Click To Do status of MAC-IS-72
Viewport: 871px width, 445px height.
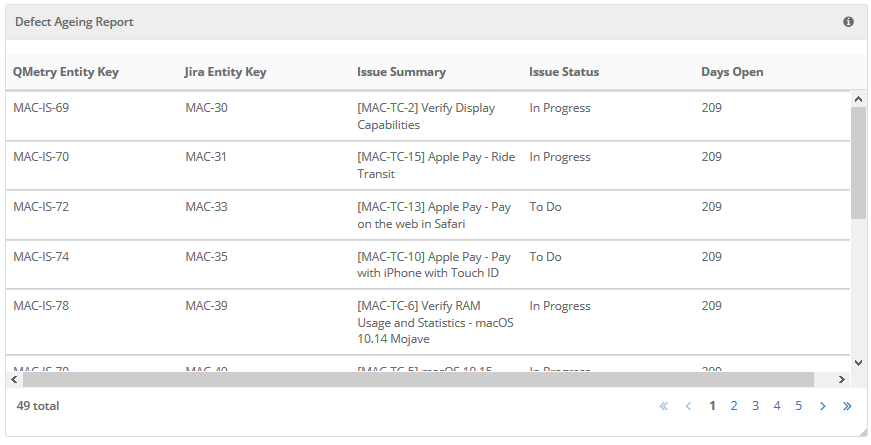(545, 207)
